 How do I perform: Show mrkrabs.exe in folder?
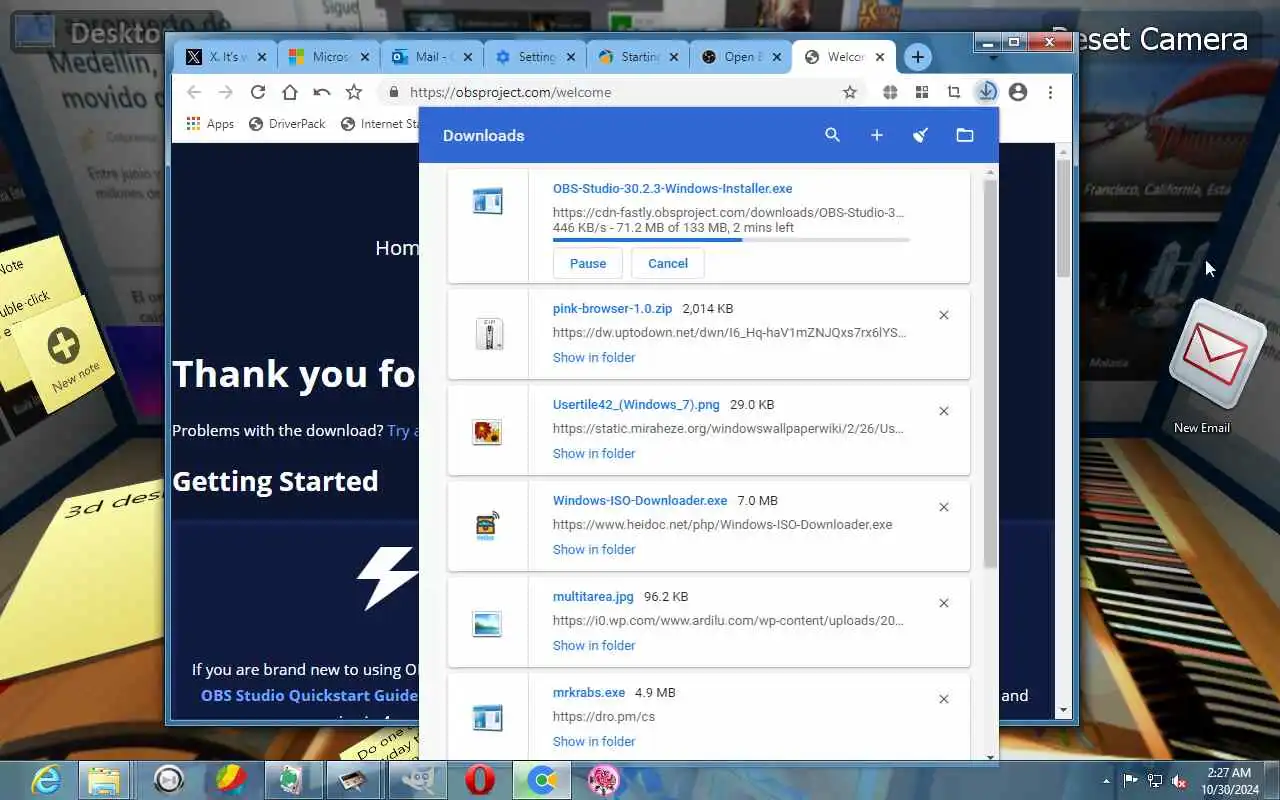point(594,741)
